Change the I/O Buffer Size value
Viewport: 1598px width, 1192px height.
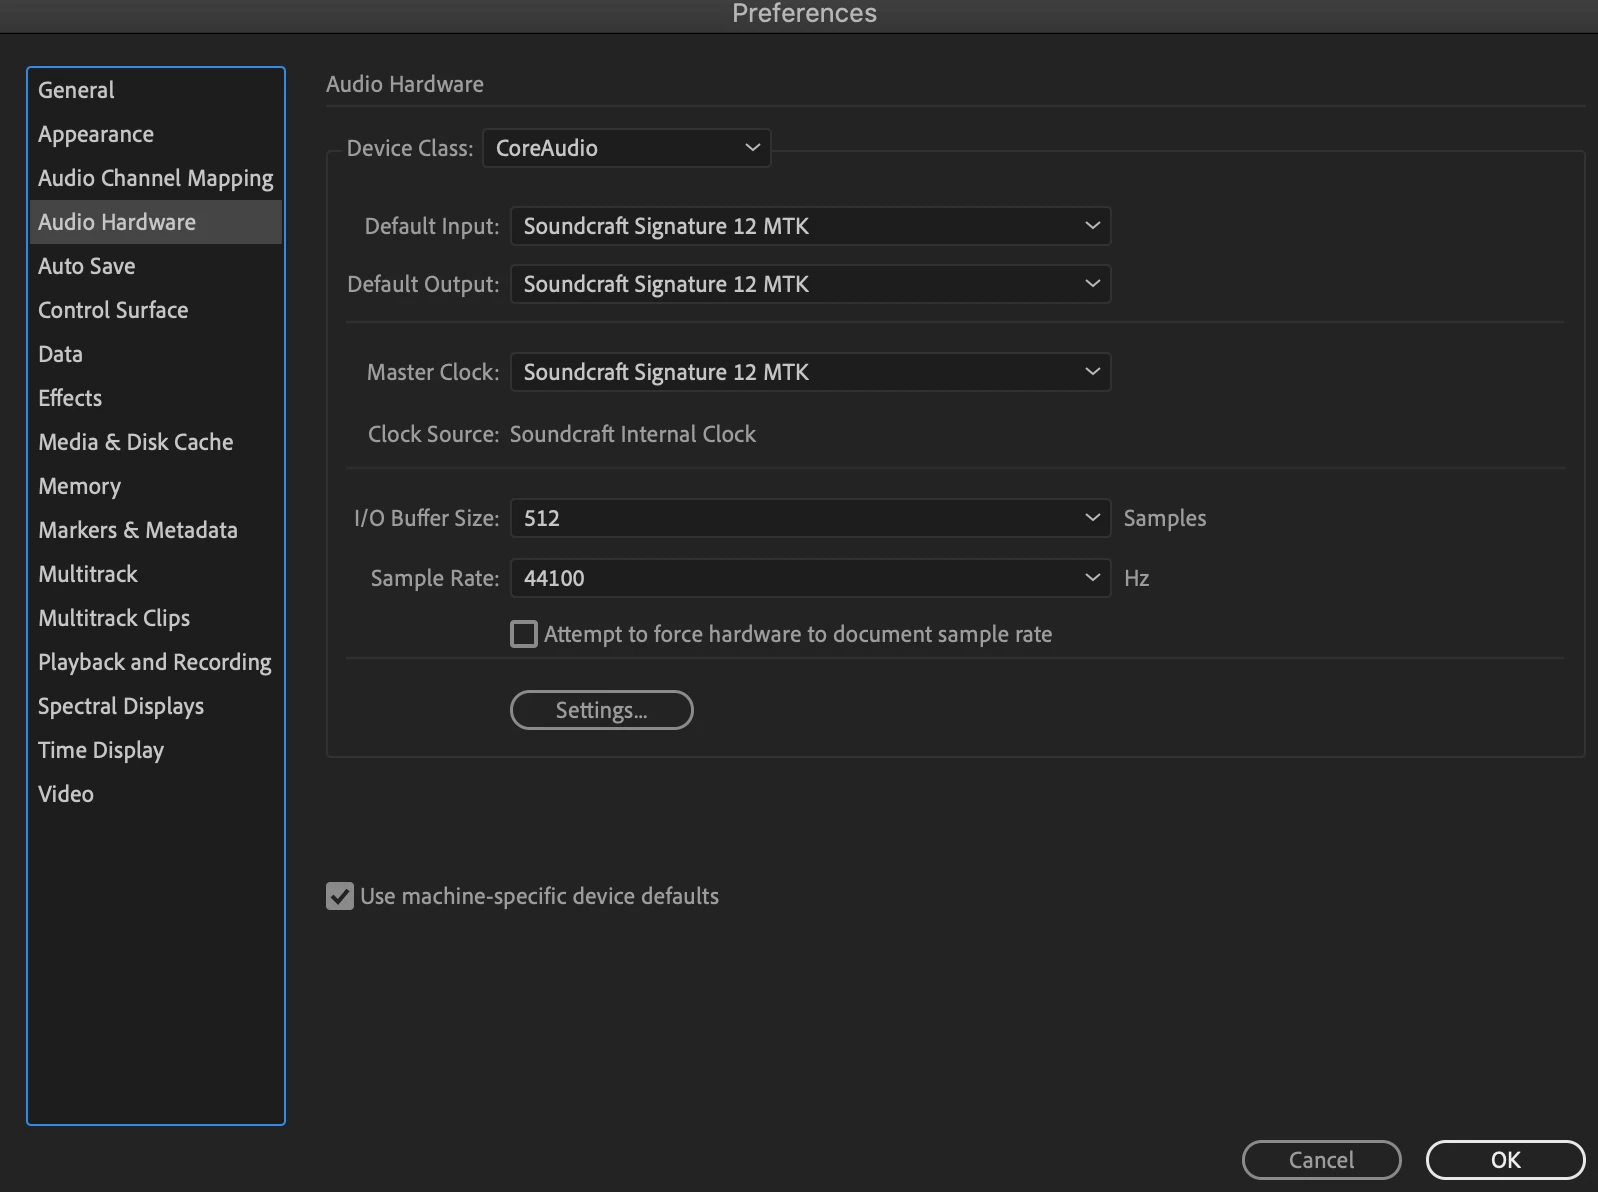811,518
